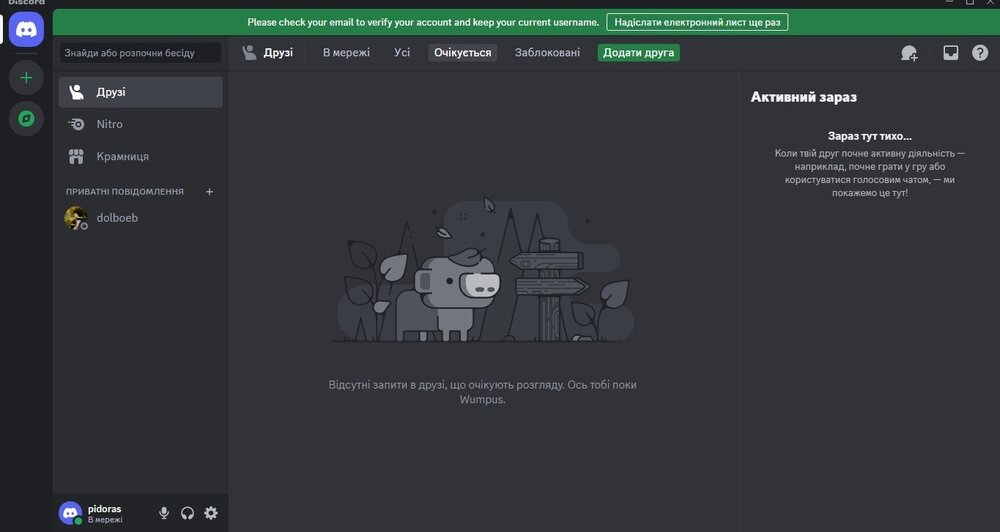
Task: Open Discord home direct messages icon
Action: (x=26, y=29)
